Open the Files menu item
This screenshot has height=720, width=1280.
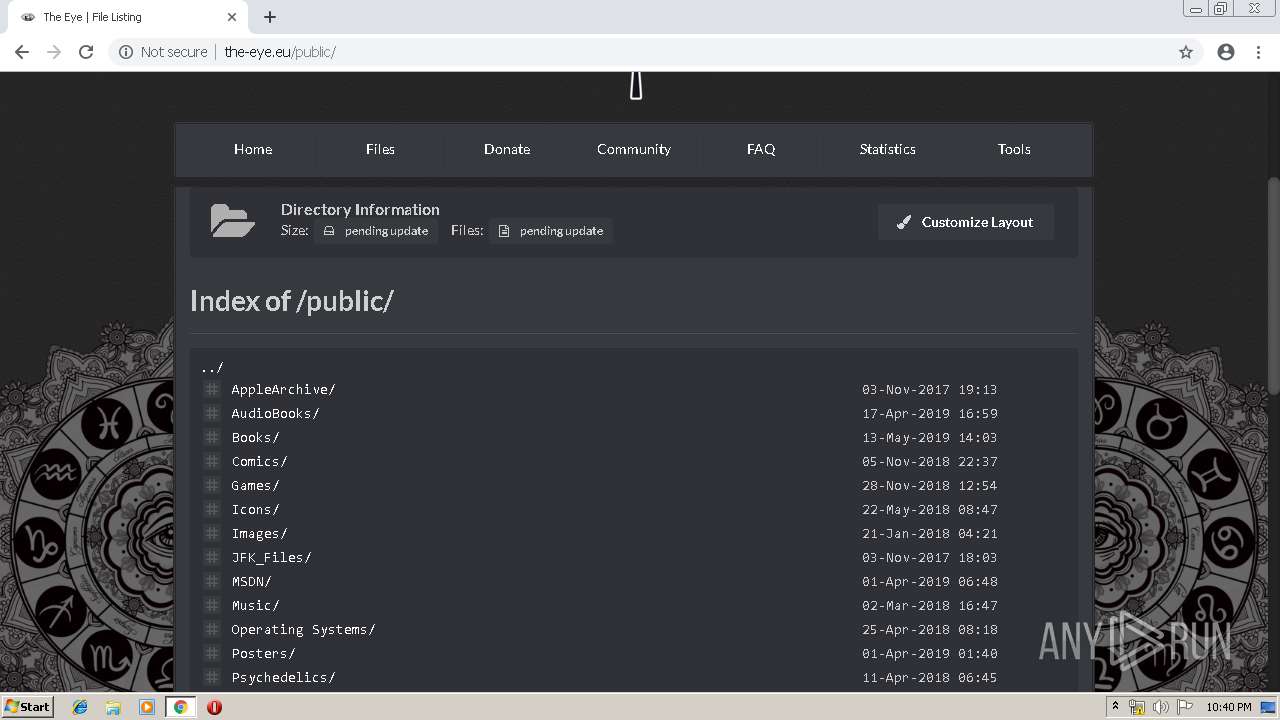point(380,149)
